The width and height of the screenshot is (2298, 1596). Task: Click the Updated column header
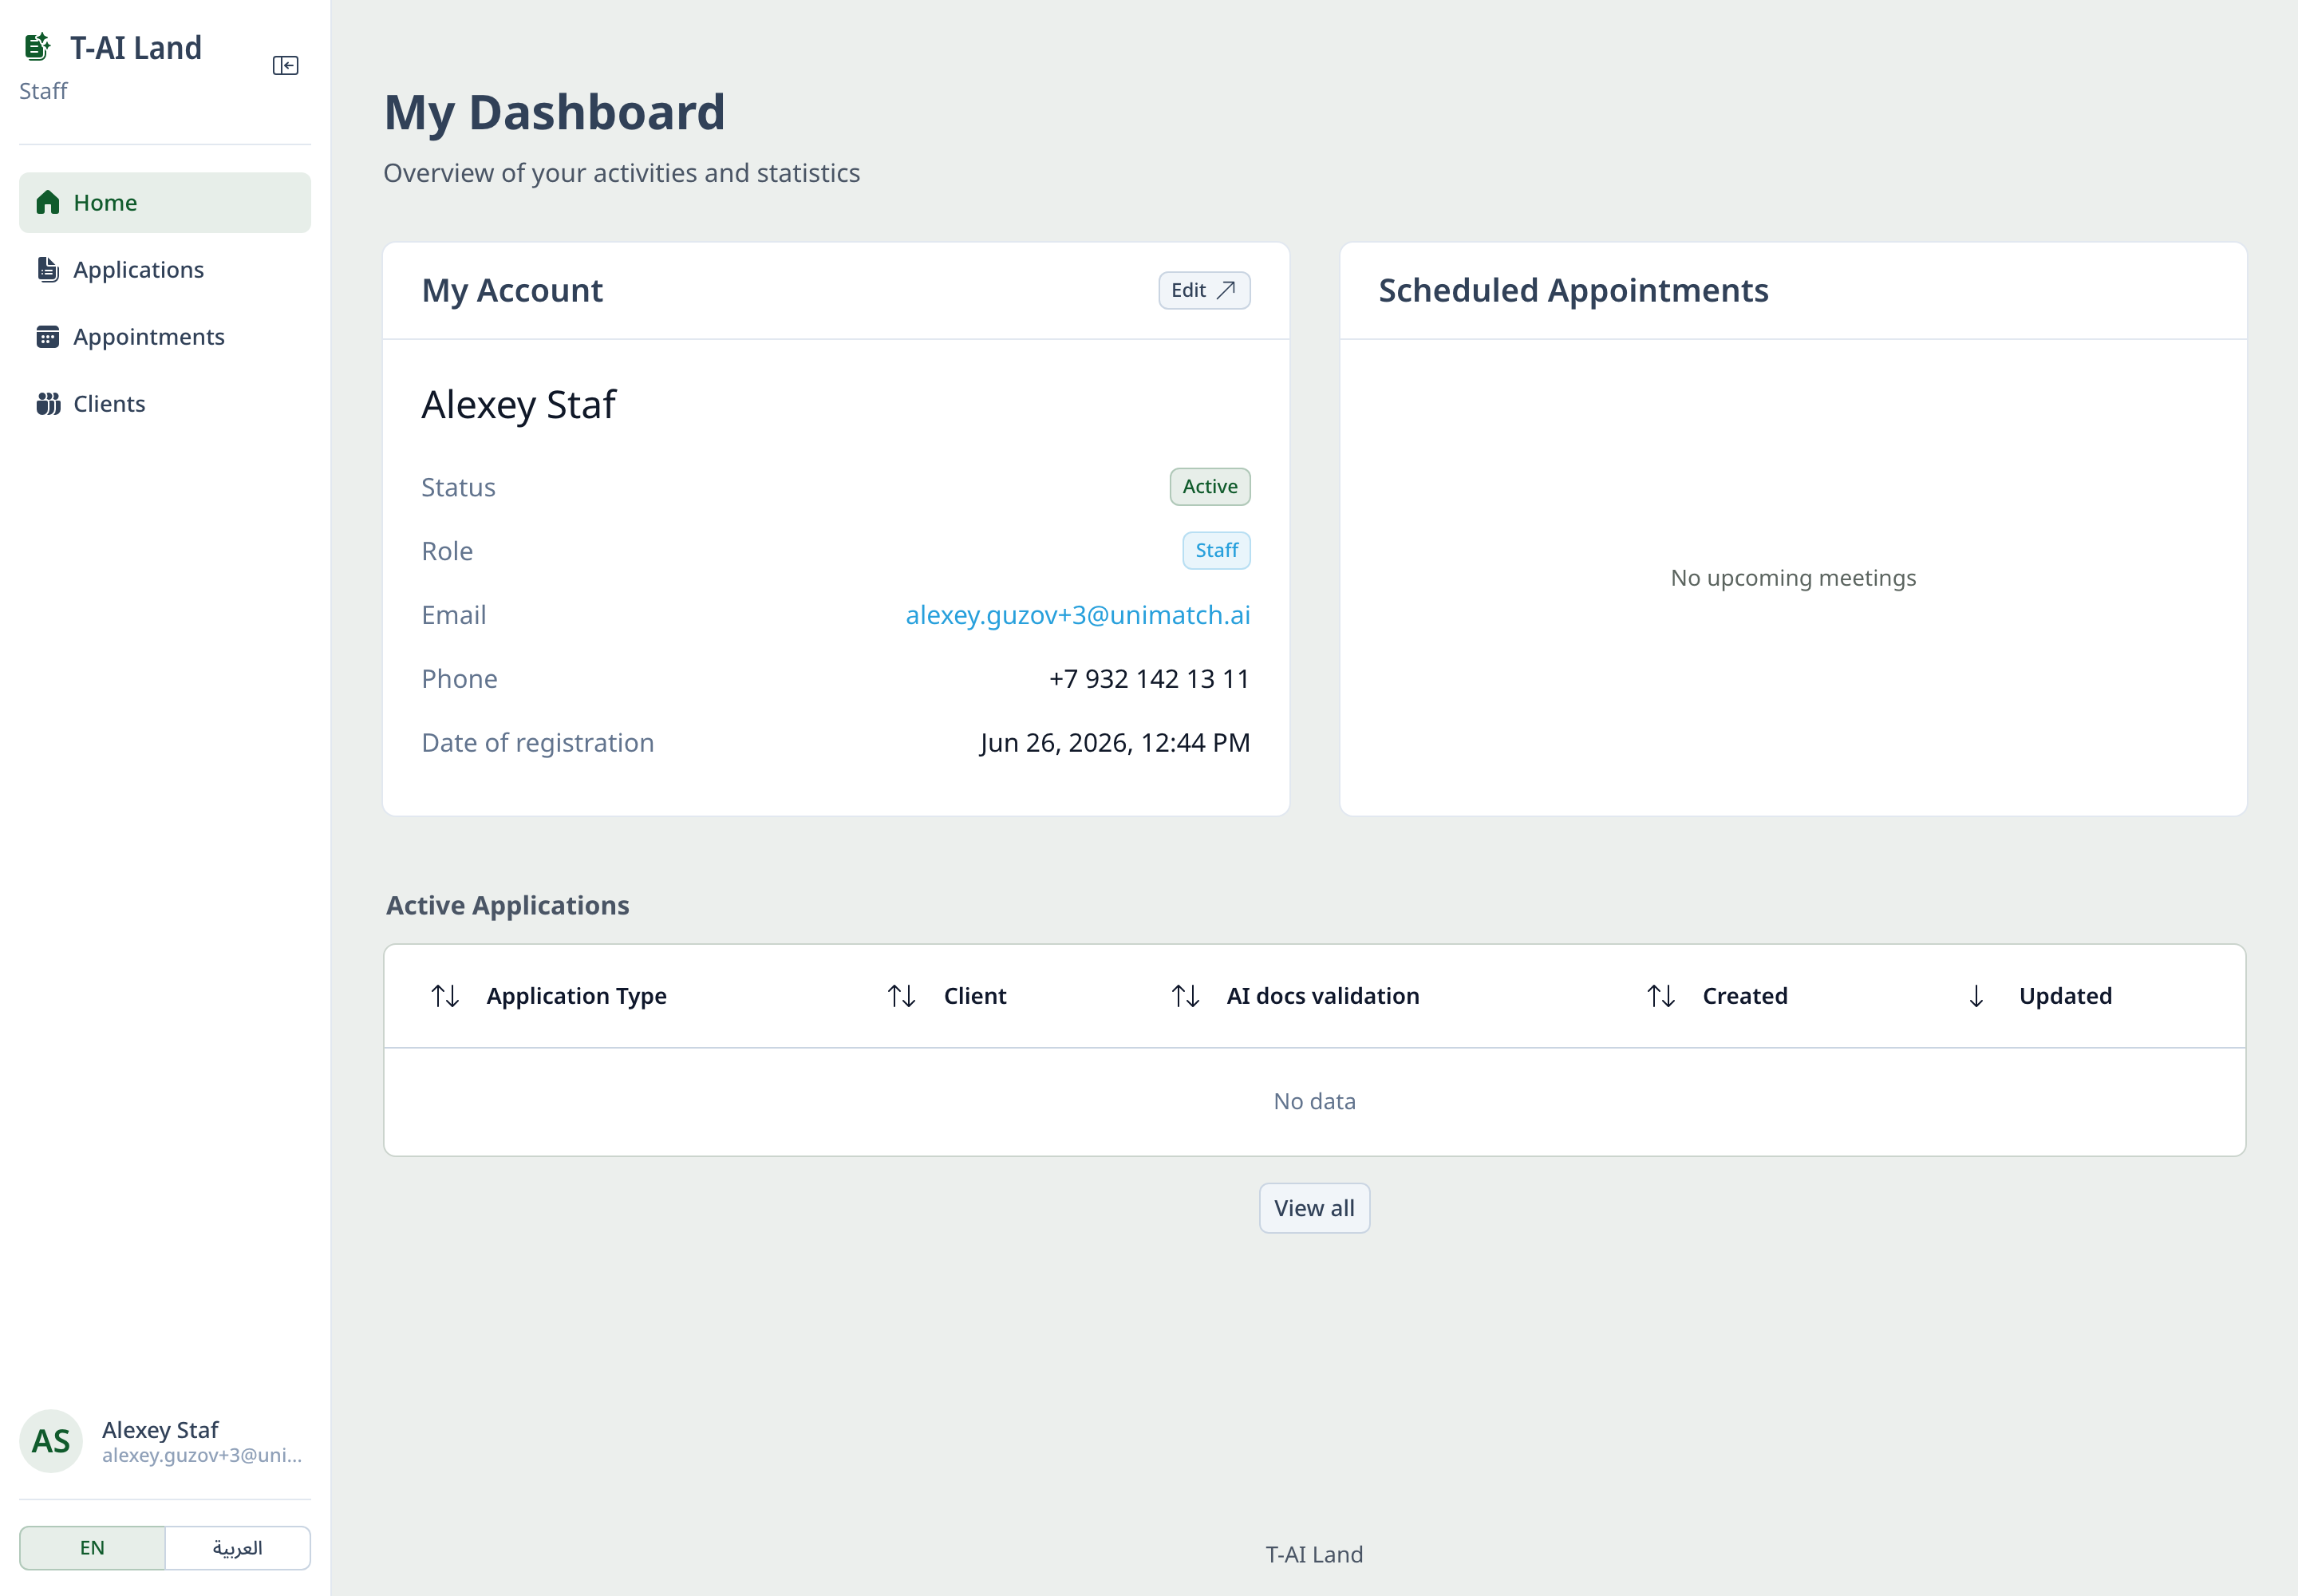(2065, 996)
